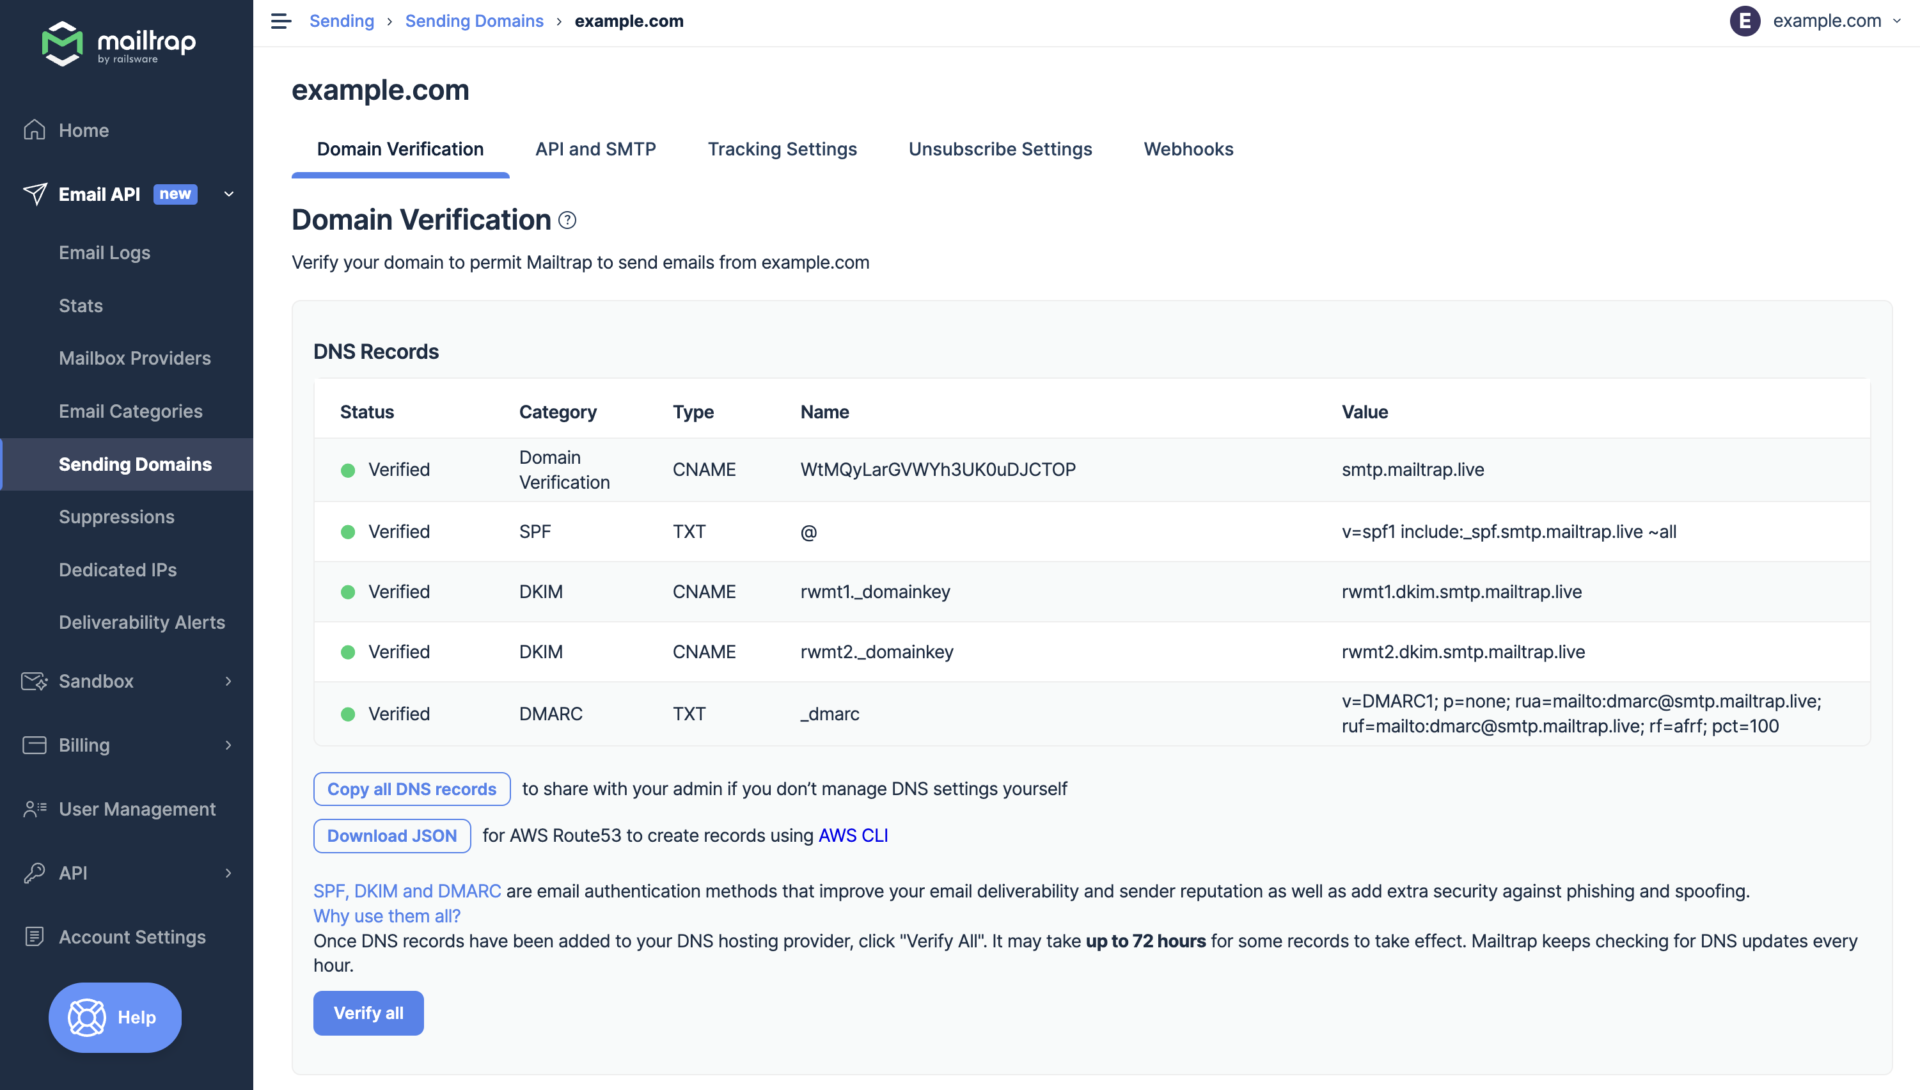Open the hamburger navigation menu
This screenshot has width=1920, height=1090.
[x=280, y=20]
